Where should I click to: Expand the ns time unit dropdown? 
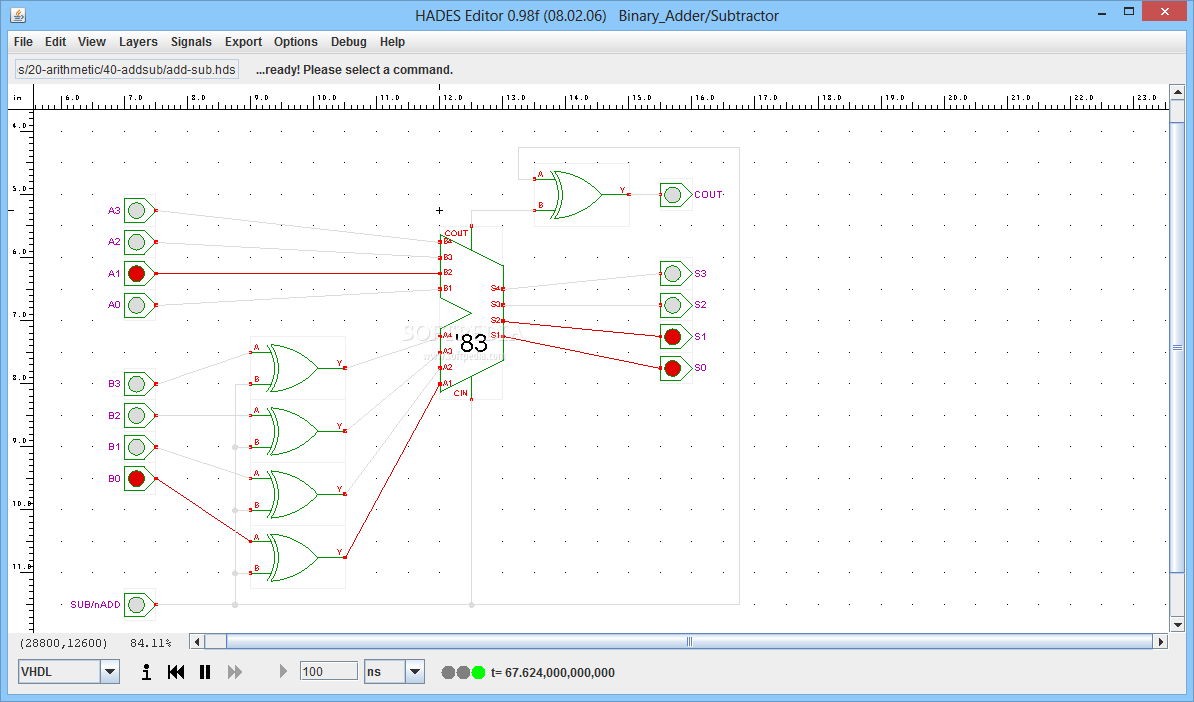pos(415,672)
